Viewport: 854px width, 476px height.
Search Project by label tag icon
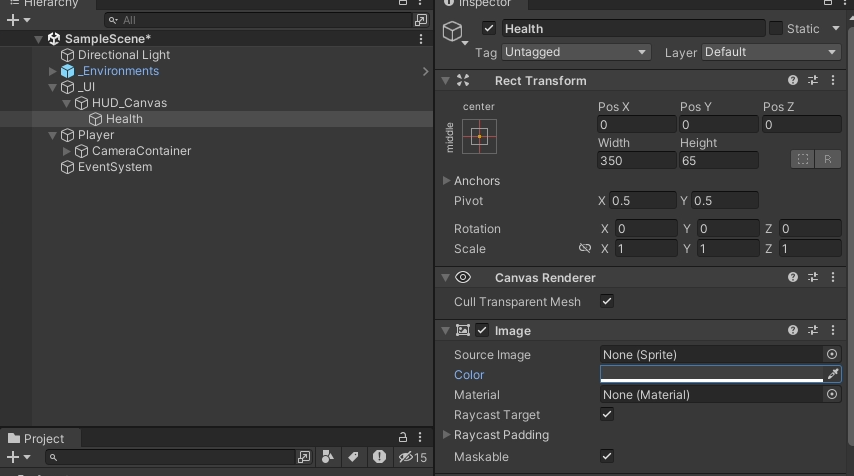point(353,457)
